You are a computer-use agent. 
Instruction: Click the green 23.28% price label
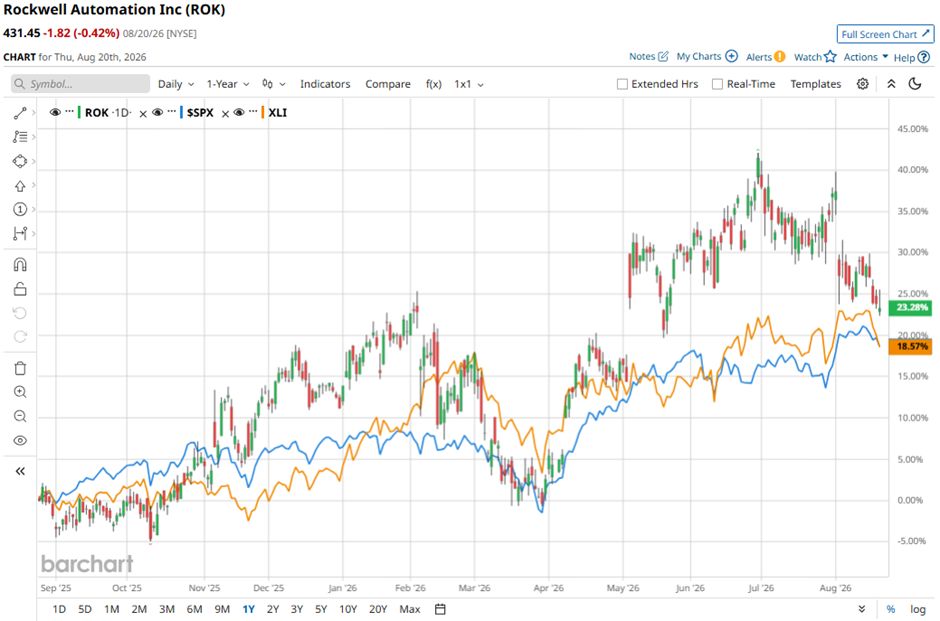click(910, 308)
